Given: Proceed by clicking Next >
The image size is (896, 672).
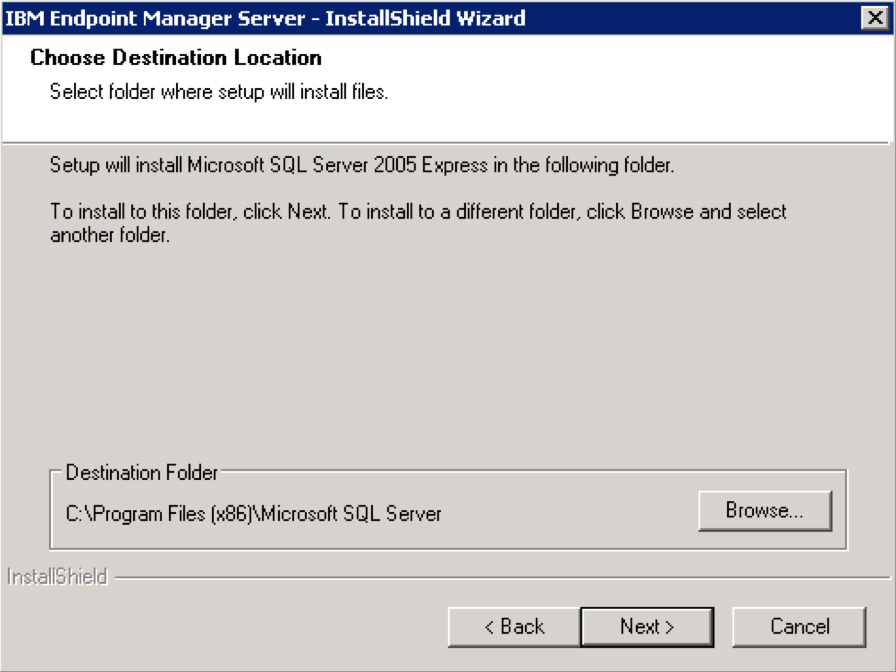Looking at the screenshot, I should pos(646,627).
